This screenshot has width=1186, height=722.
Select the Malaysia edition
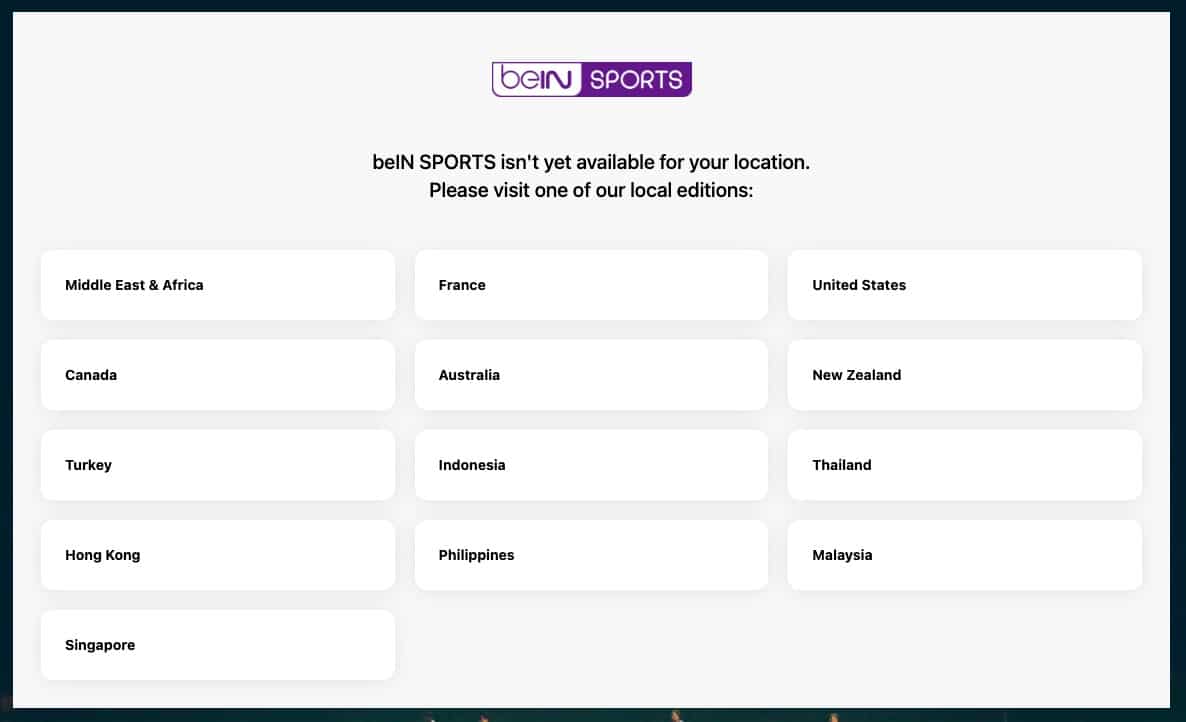point(965,555)
